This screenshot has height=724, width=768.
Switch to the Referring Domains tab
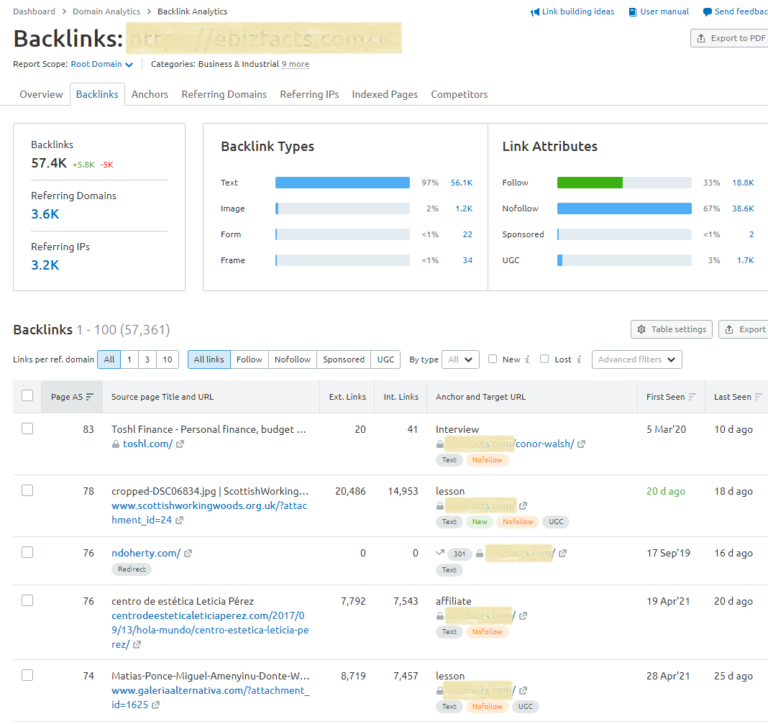(x=224, y=94)
